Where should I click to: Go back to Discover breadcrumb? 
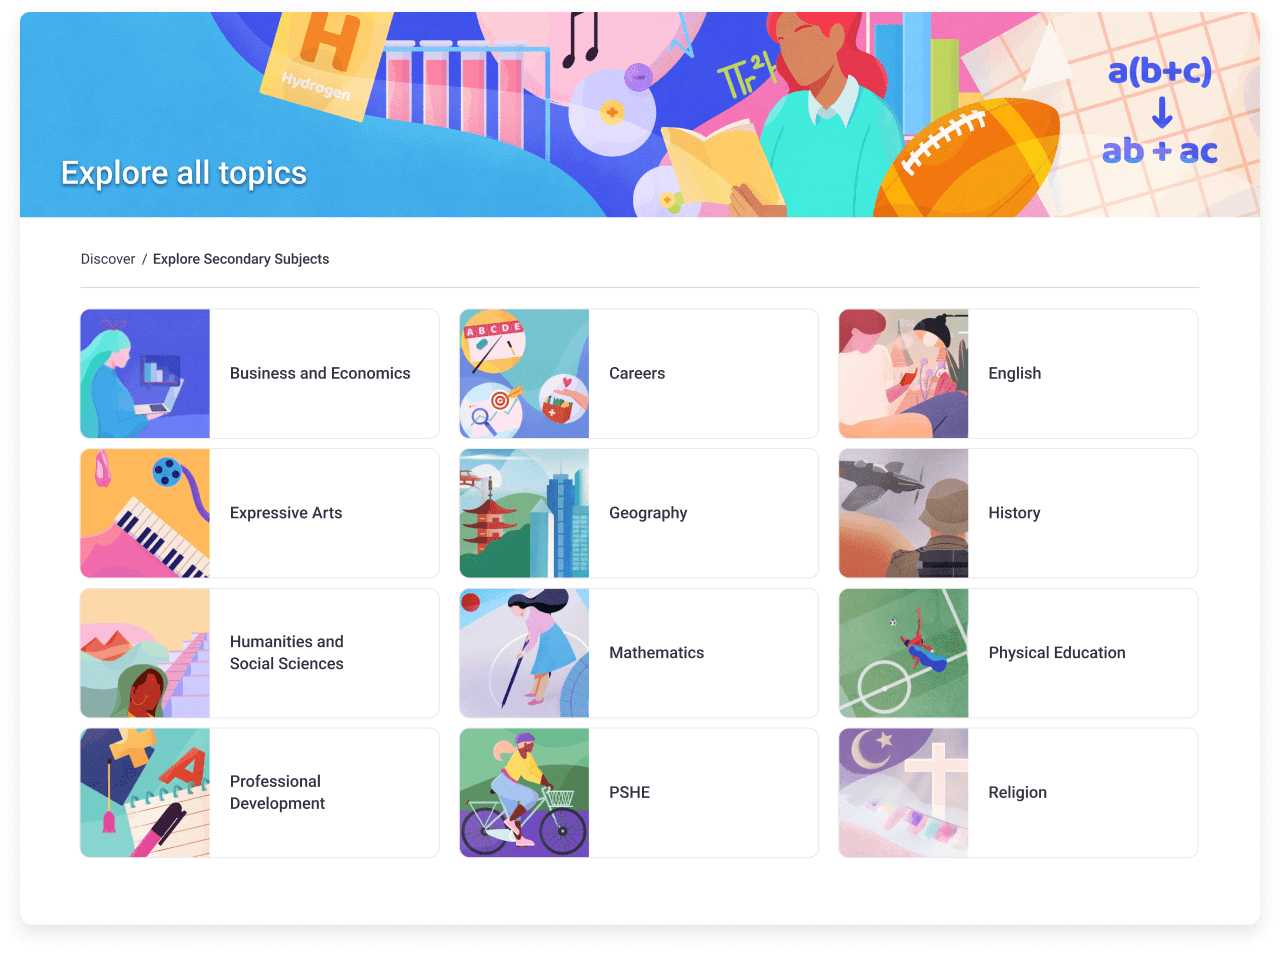[108, 259]
